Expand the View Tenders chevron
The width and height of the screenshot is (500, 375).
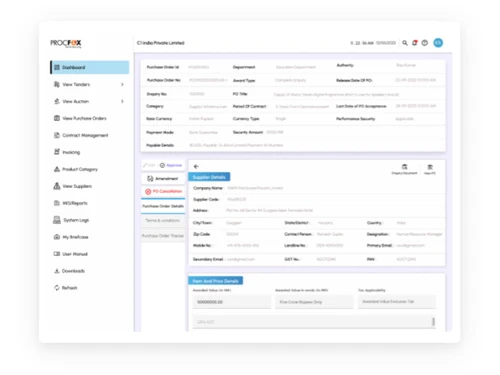pyautogui.click(x=122, y=84)
